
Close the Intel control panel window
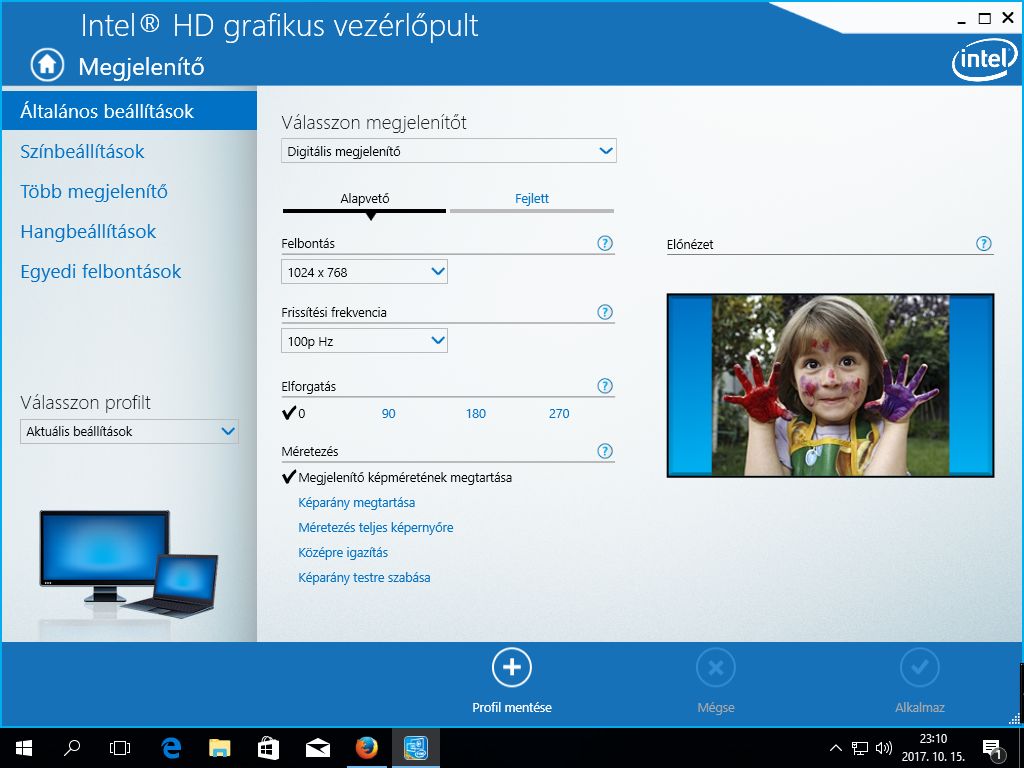tap(1008, 18)
